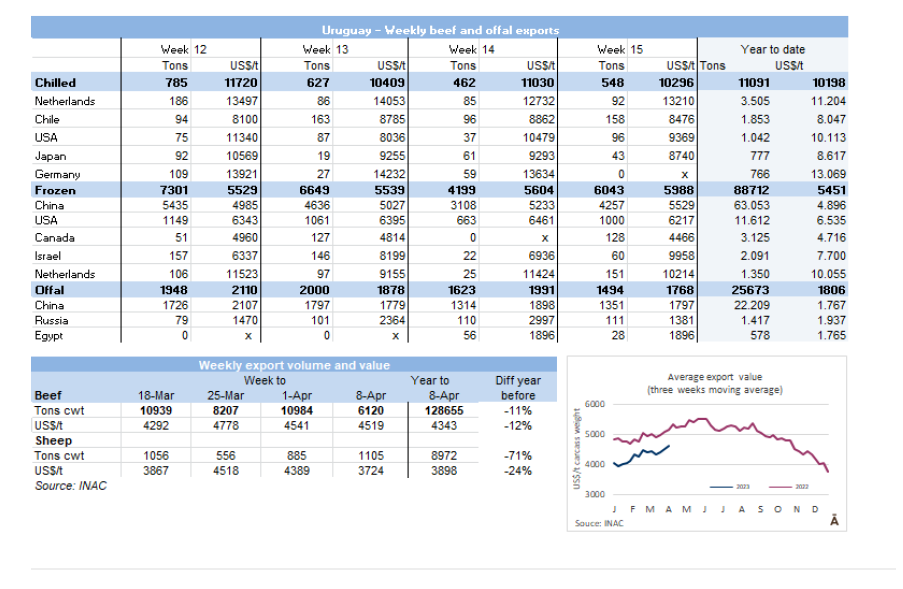This screenshot has width=903, height=589.
Task: Click the Beef year-to-date tons value 128655
Action: tap(430, 411)
